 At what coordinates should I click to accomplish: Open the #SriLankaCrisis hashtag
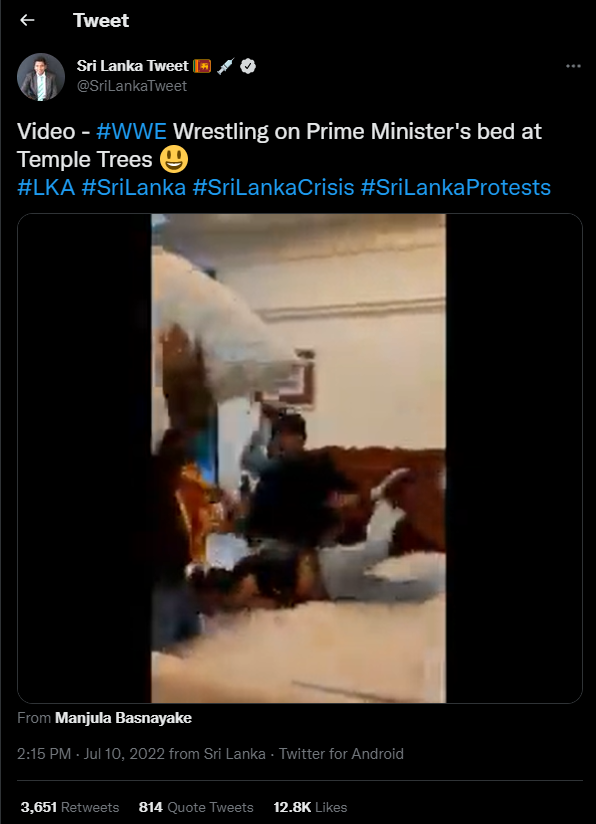pos(273,188)
